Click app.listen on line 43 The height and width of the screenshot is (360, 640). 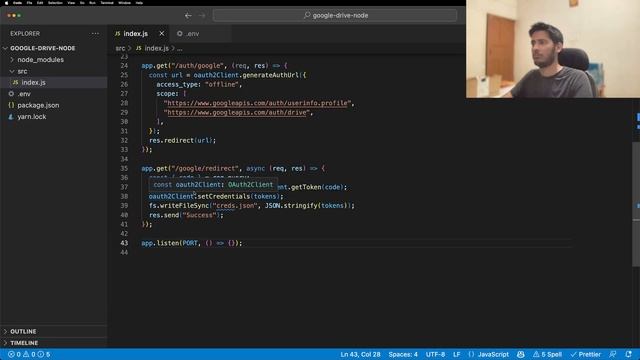pos(160,243)
